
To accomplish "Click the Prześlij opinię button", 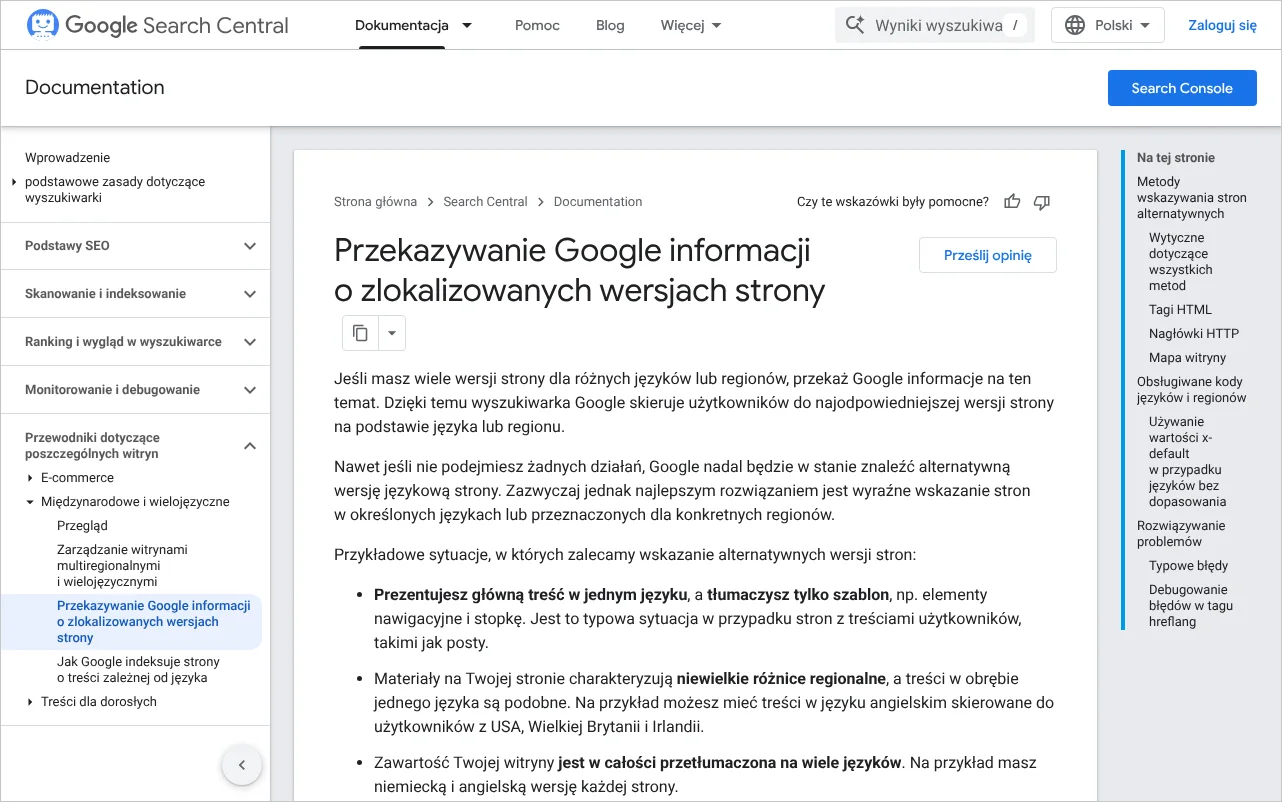I will (988, 255).
